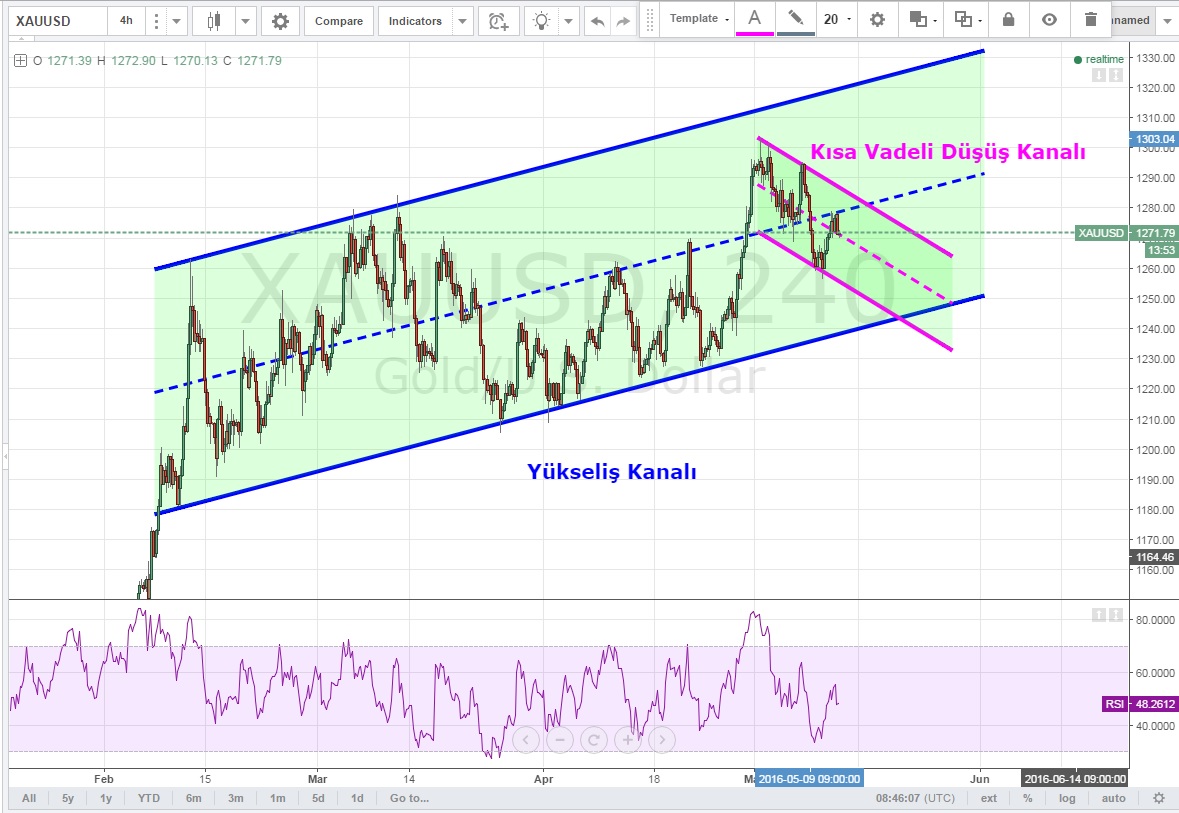
Task: Toggle drawing visibility with eye icon
Action: pyautogui.click(x=1048, y=19)
